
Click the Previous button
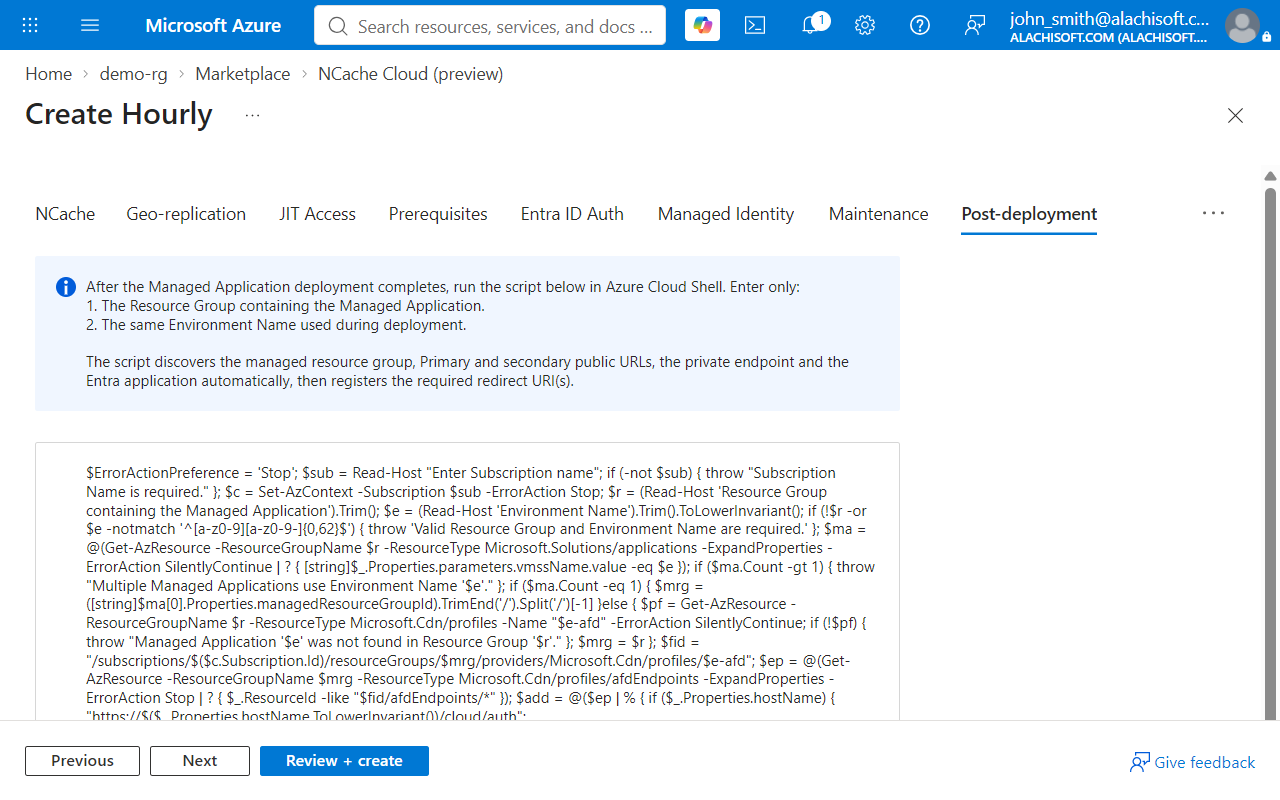82,761
